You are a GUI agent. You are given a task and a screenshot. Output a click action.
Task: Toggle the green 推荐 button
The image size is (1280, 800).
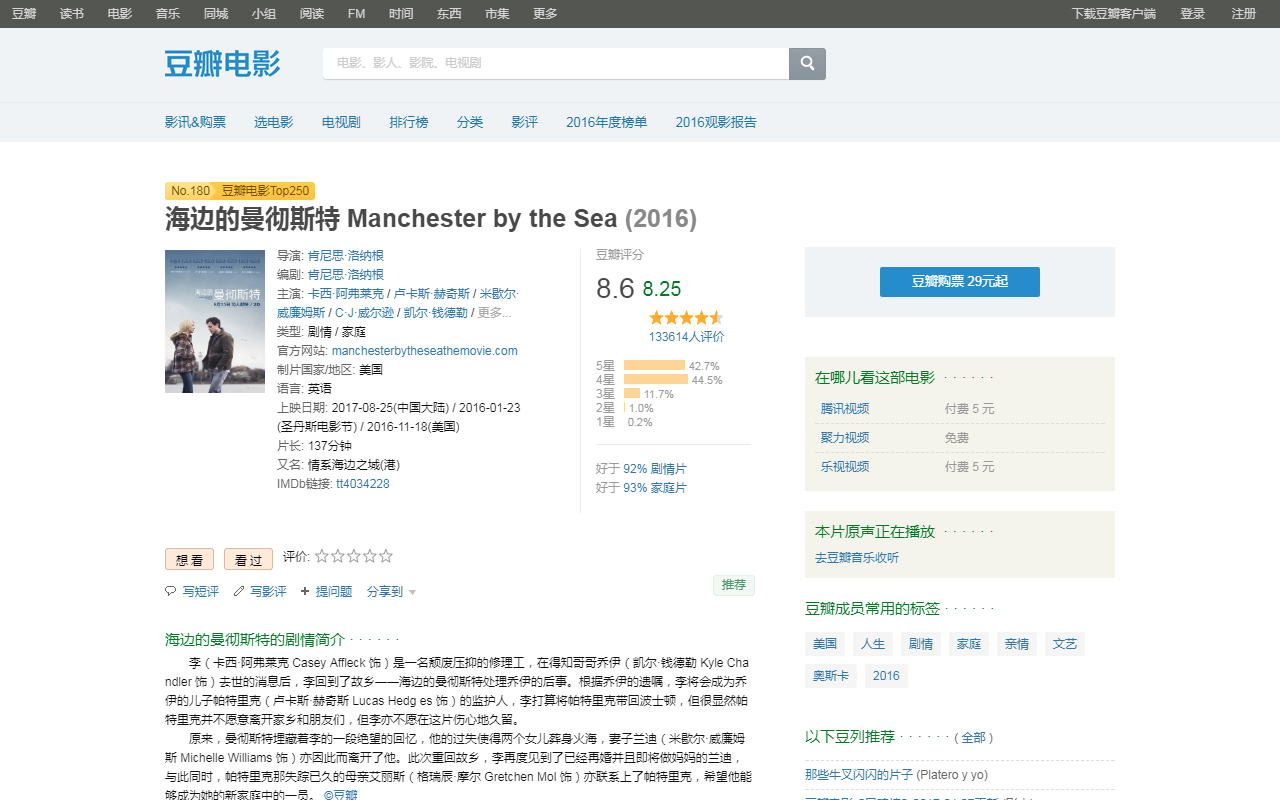(x=733, y=585)
